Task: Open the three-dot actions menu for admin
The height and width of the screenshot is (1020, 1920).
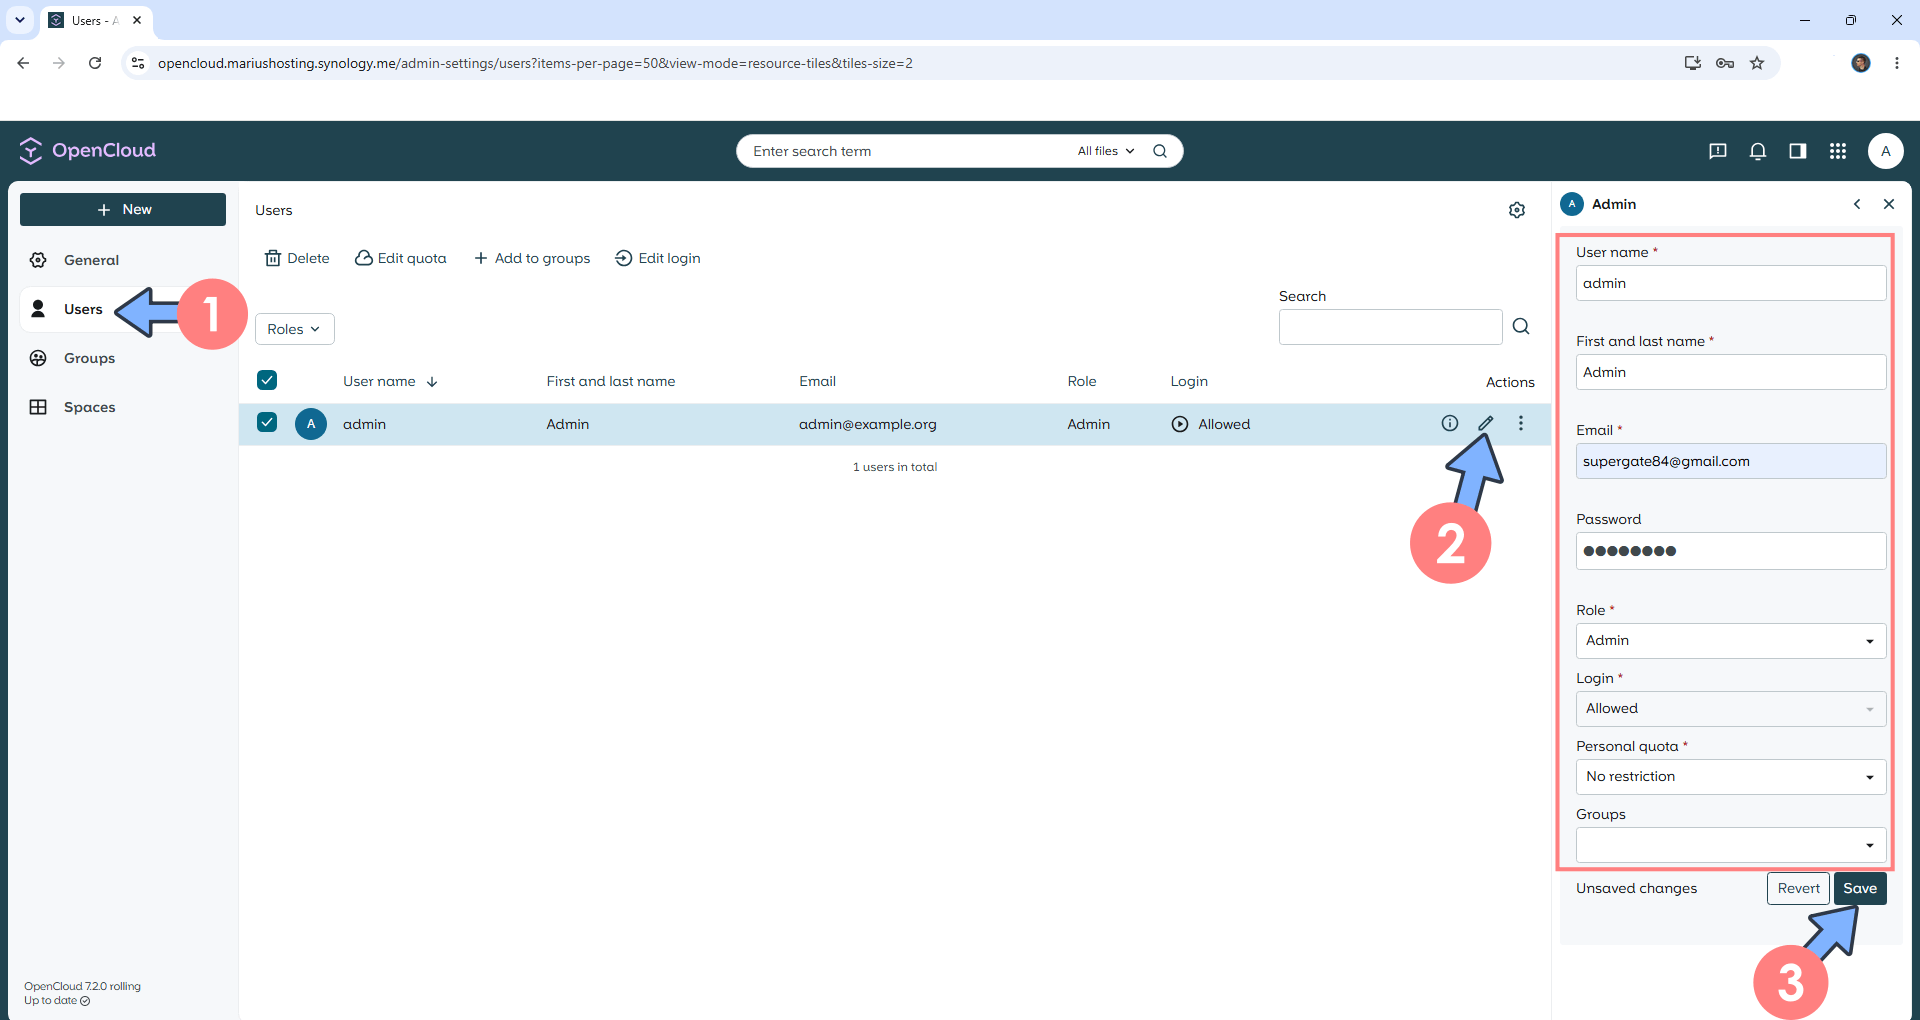Action: coord(1521,423)
